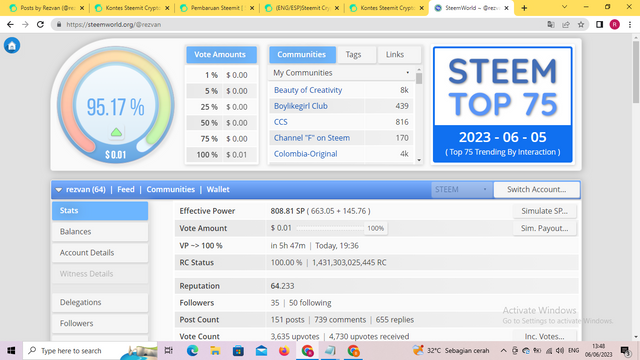Screen dimensions: 640x360
Task: Switch to the Communities tab
Action: pos(302,55)
